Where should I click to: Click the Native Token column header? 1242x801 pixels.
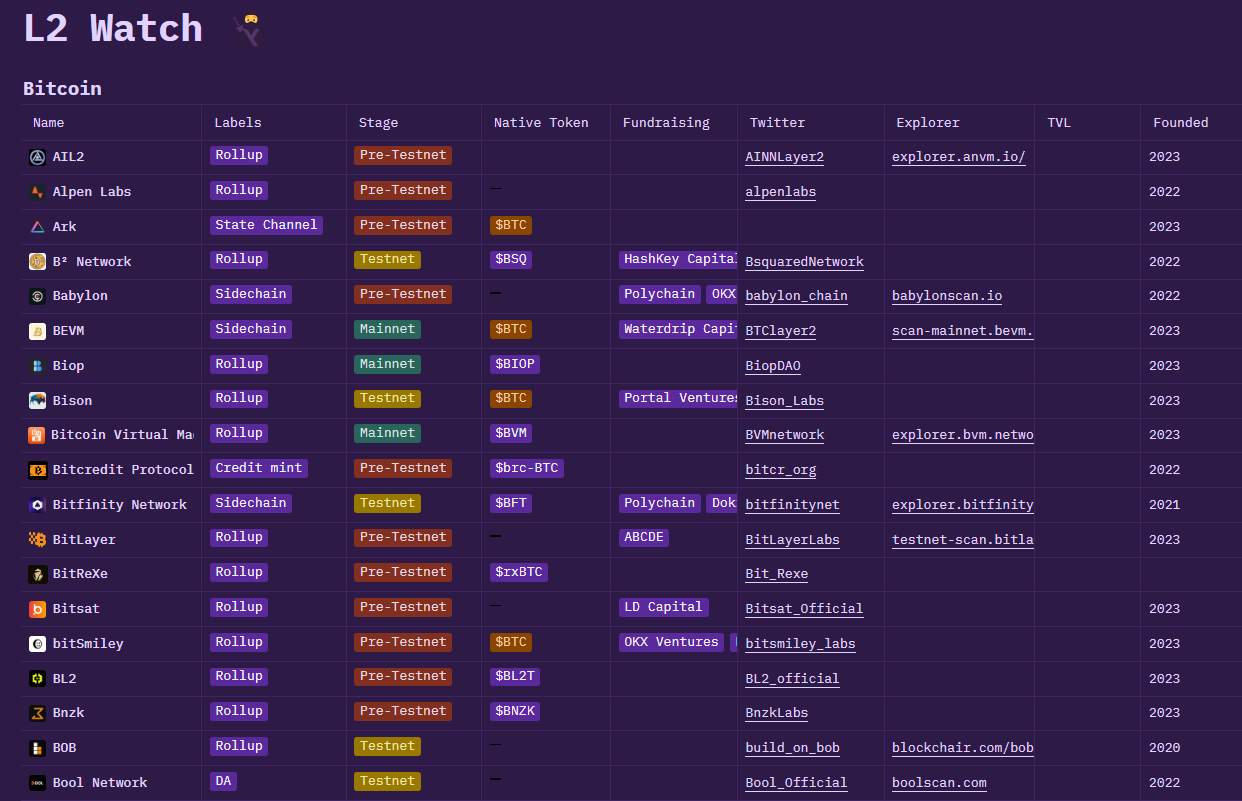pos(541,123)
